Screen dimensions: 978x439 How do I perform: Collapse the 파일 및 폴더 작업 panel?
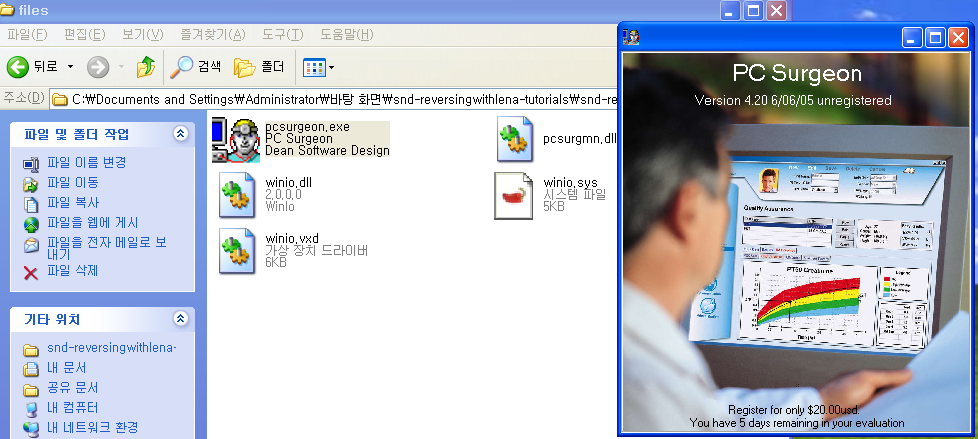[x=180, y=133]
